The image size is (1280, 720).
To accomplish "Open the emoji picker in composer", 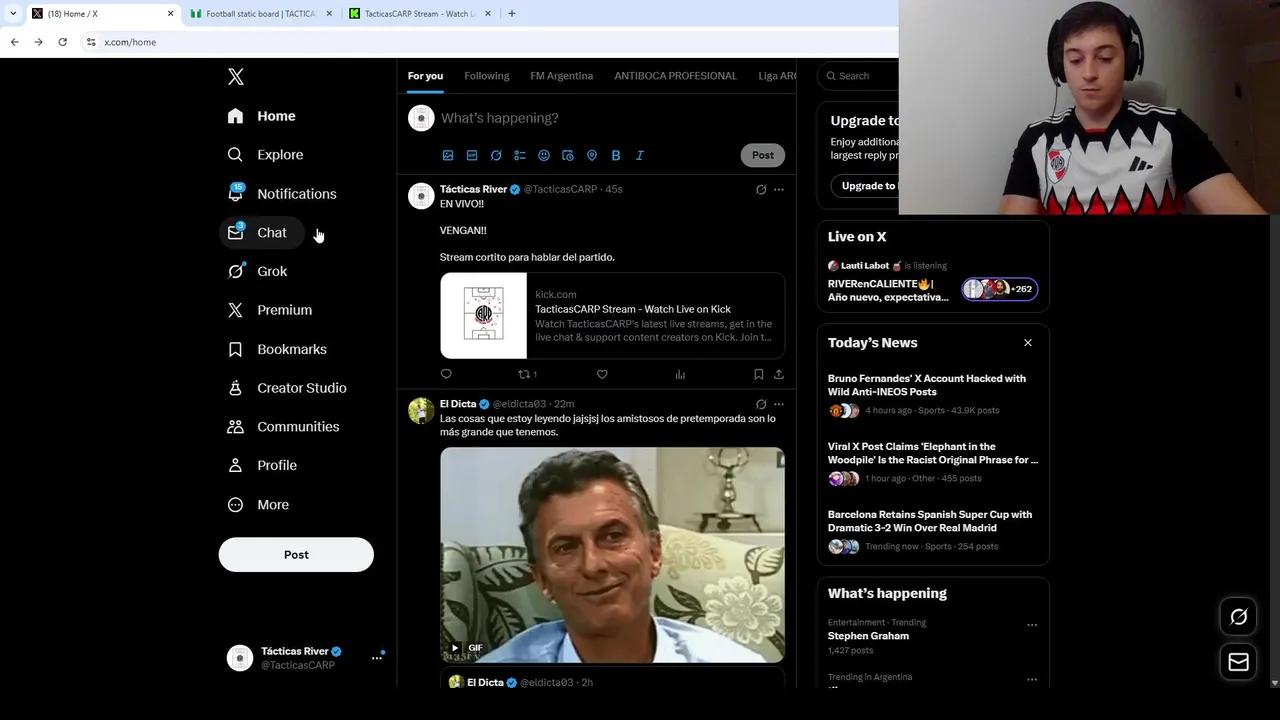I will pyautogui.click(x=544, y=155).
